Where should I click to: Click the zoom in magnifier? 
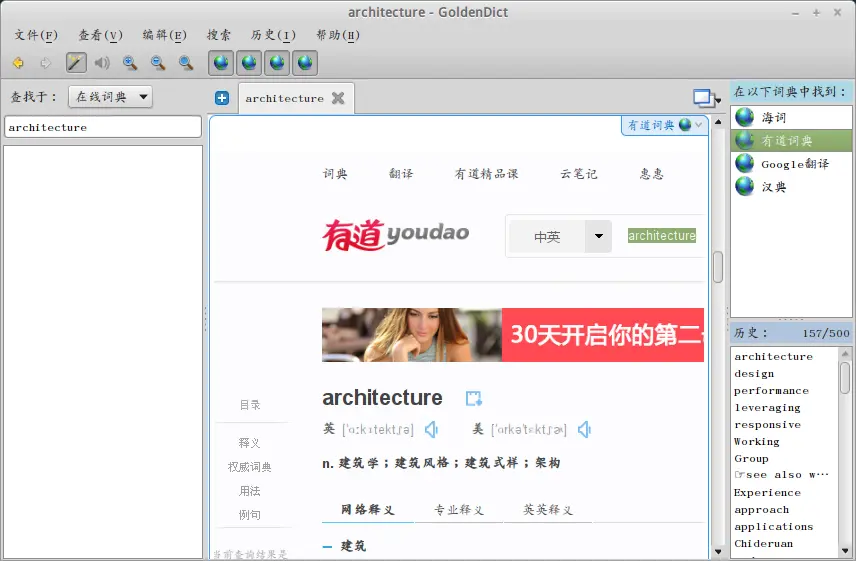[x=130, y=63]
